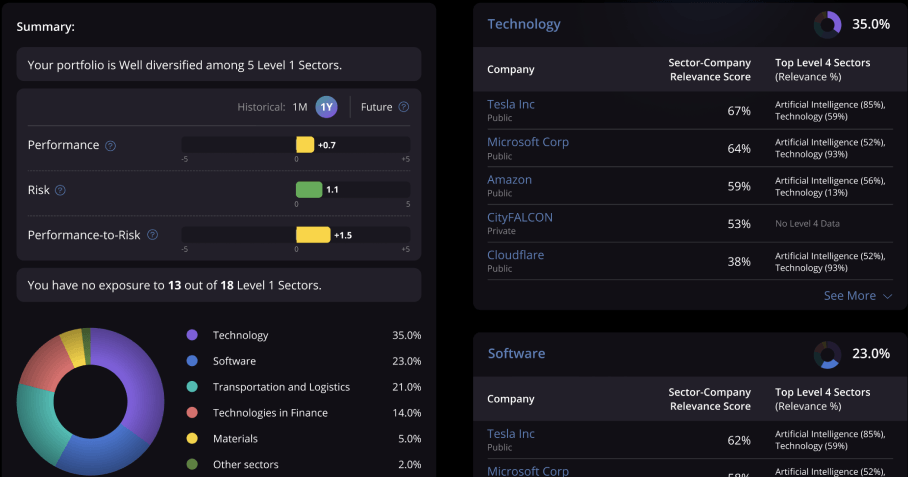
Task: Open the Technology sector heading link
Action: (523, 24)
